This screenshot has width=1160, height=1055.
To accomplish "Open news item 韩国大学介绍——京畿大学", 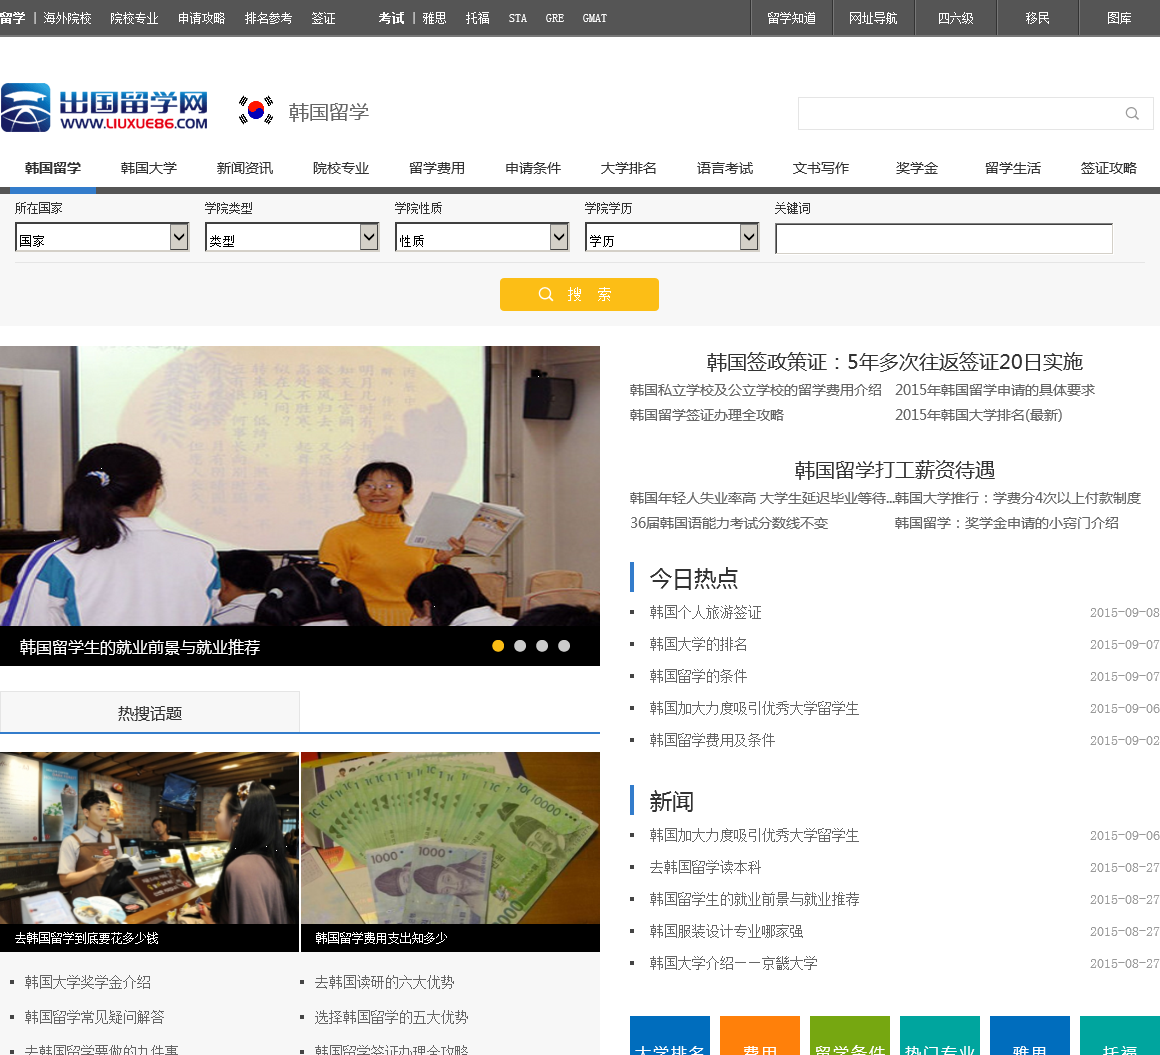I will 733,963.
